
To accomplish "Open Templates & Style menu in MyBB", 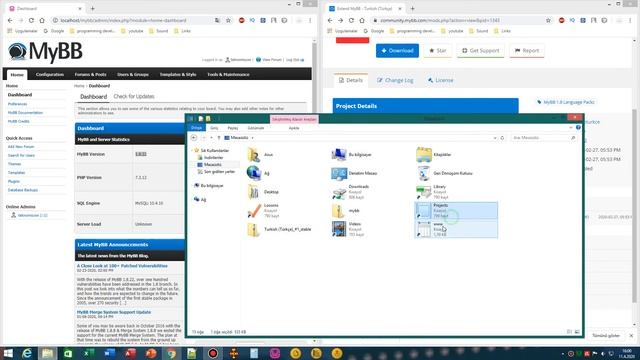I will (178, 74).
